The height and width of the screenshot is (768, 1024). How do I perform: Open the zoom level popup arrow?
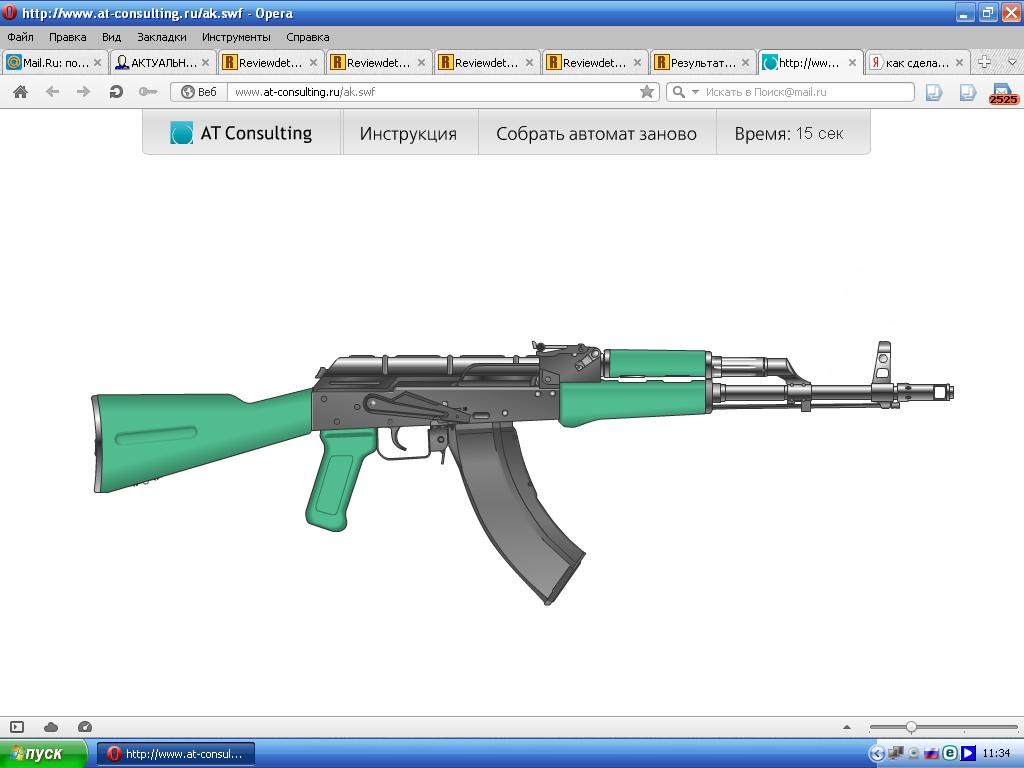(847, 727)
